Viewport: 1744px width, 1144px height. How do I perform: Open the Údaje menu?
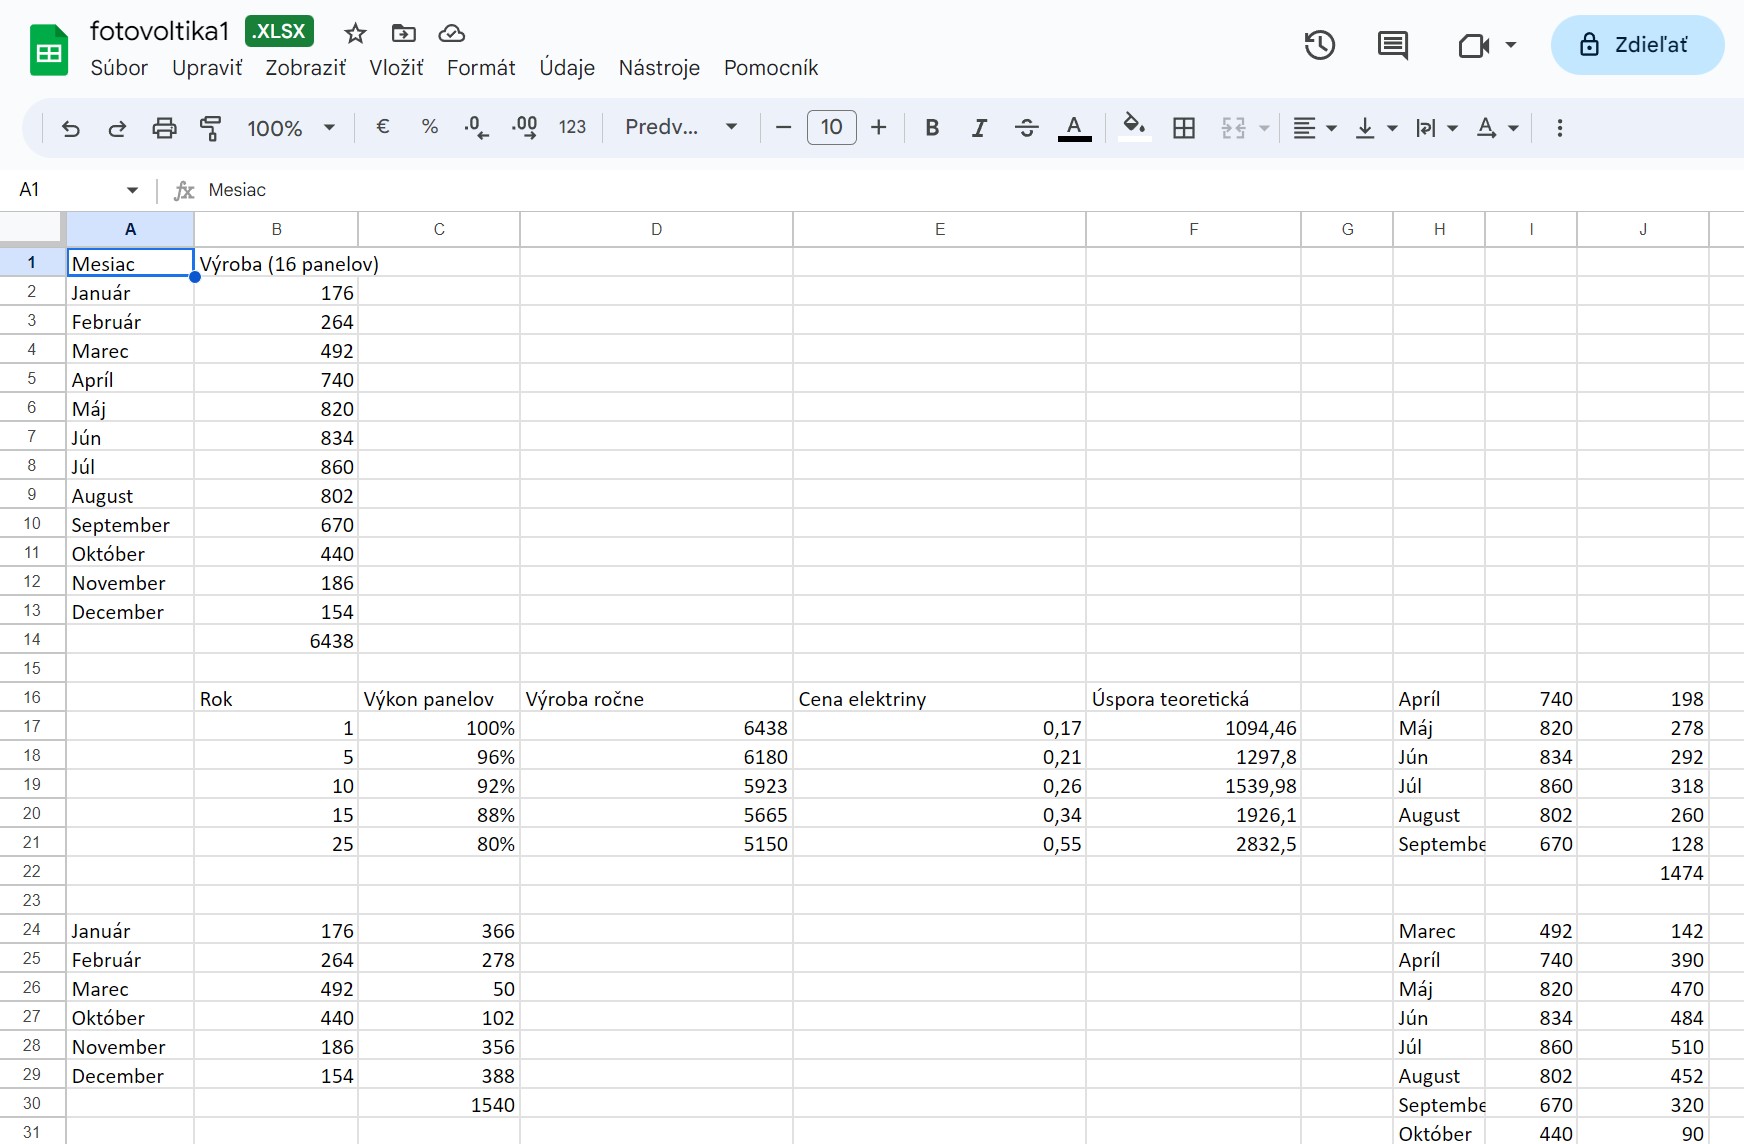[567, 68]
